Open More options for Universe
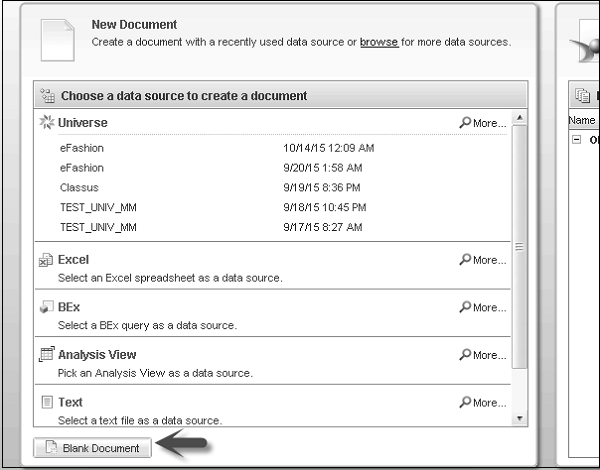The image size is (600, 470). click(x=483, y=123)
